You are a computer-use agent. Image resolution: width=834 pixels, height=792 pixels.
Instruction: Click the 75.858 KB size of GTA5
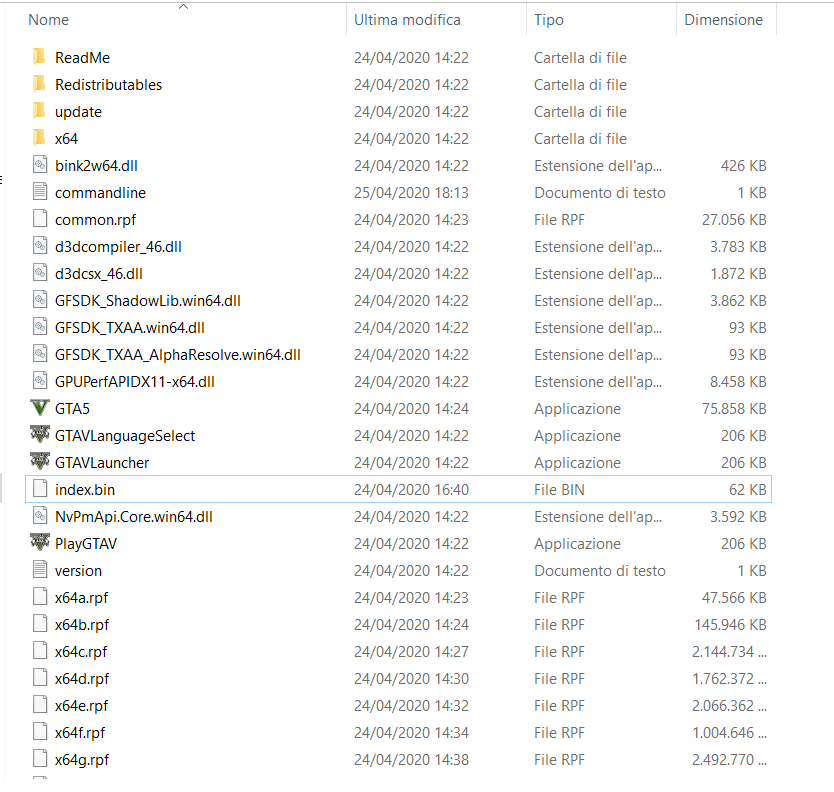[x=734, y=408]
